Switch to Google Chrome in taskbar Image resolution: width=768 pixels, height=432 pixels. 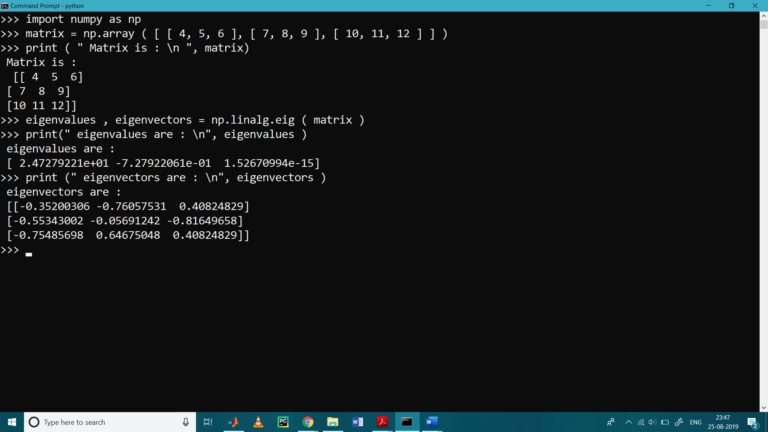tap(308, 422)
